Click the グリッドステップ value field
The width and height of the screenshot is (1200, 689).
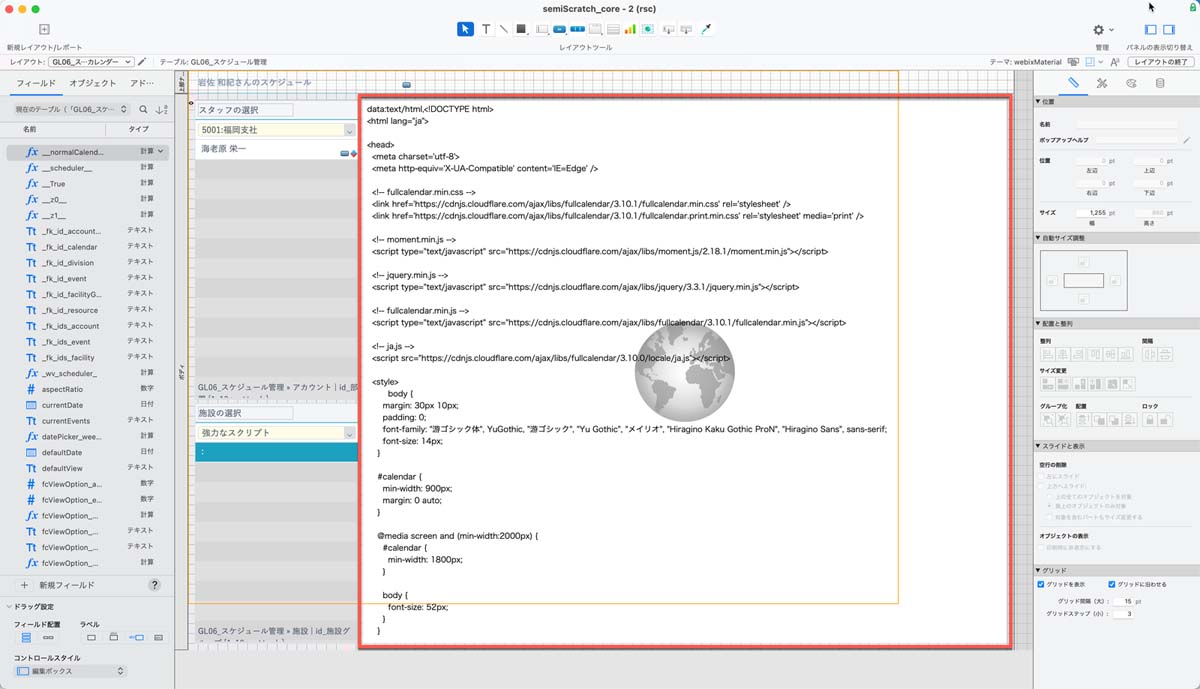click(1124, 614)
